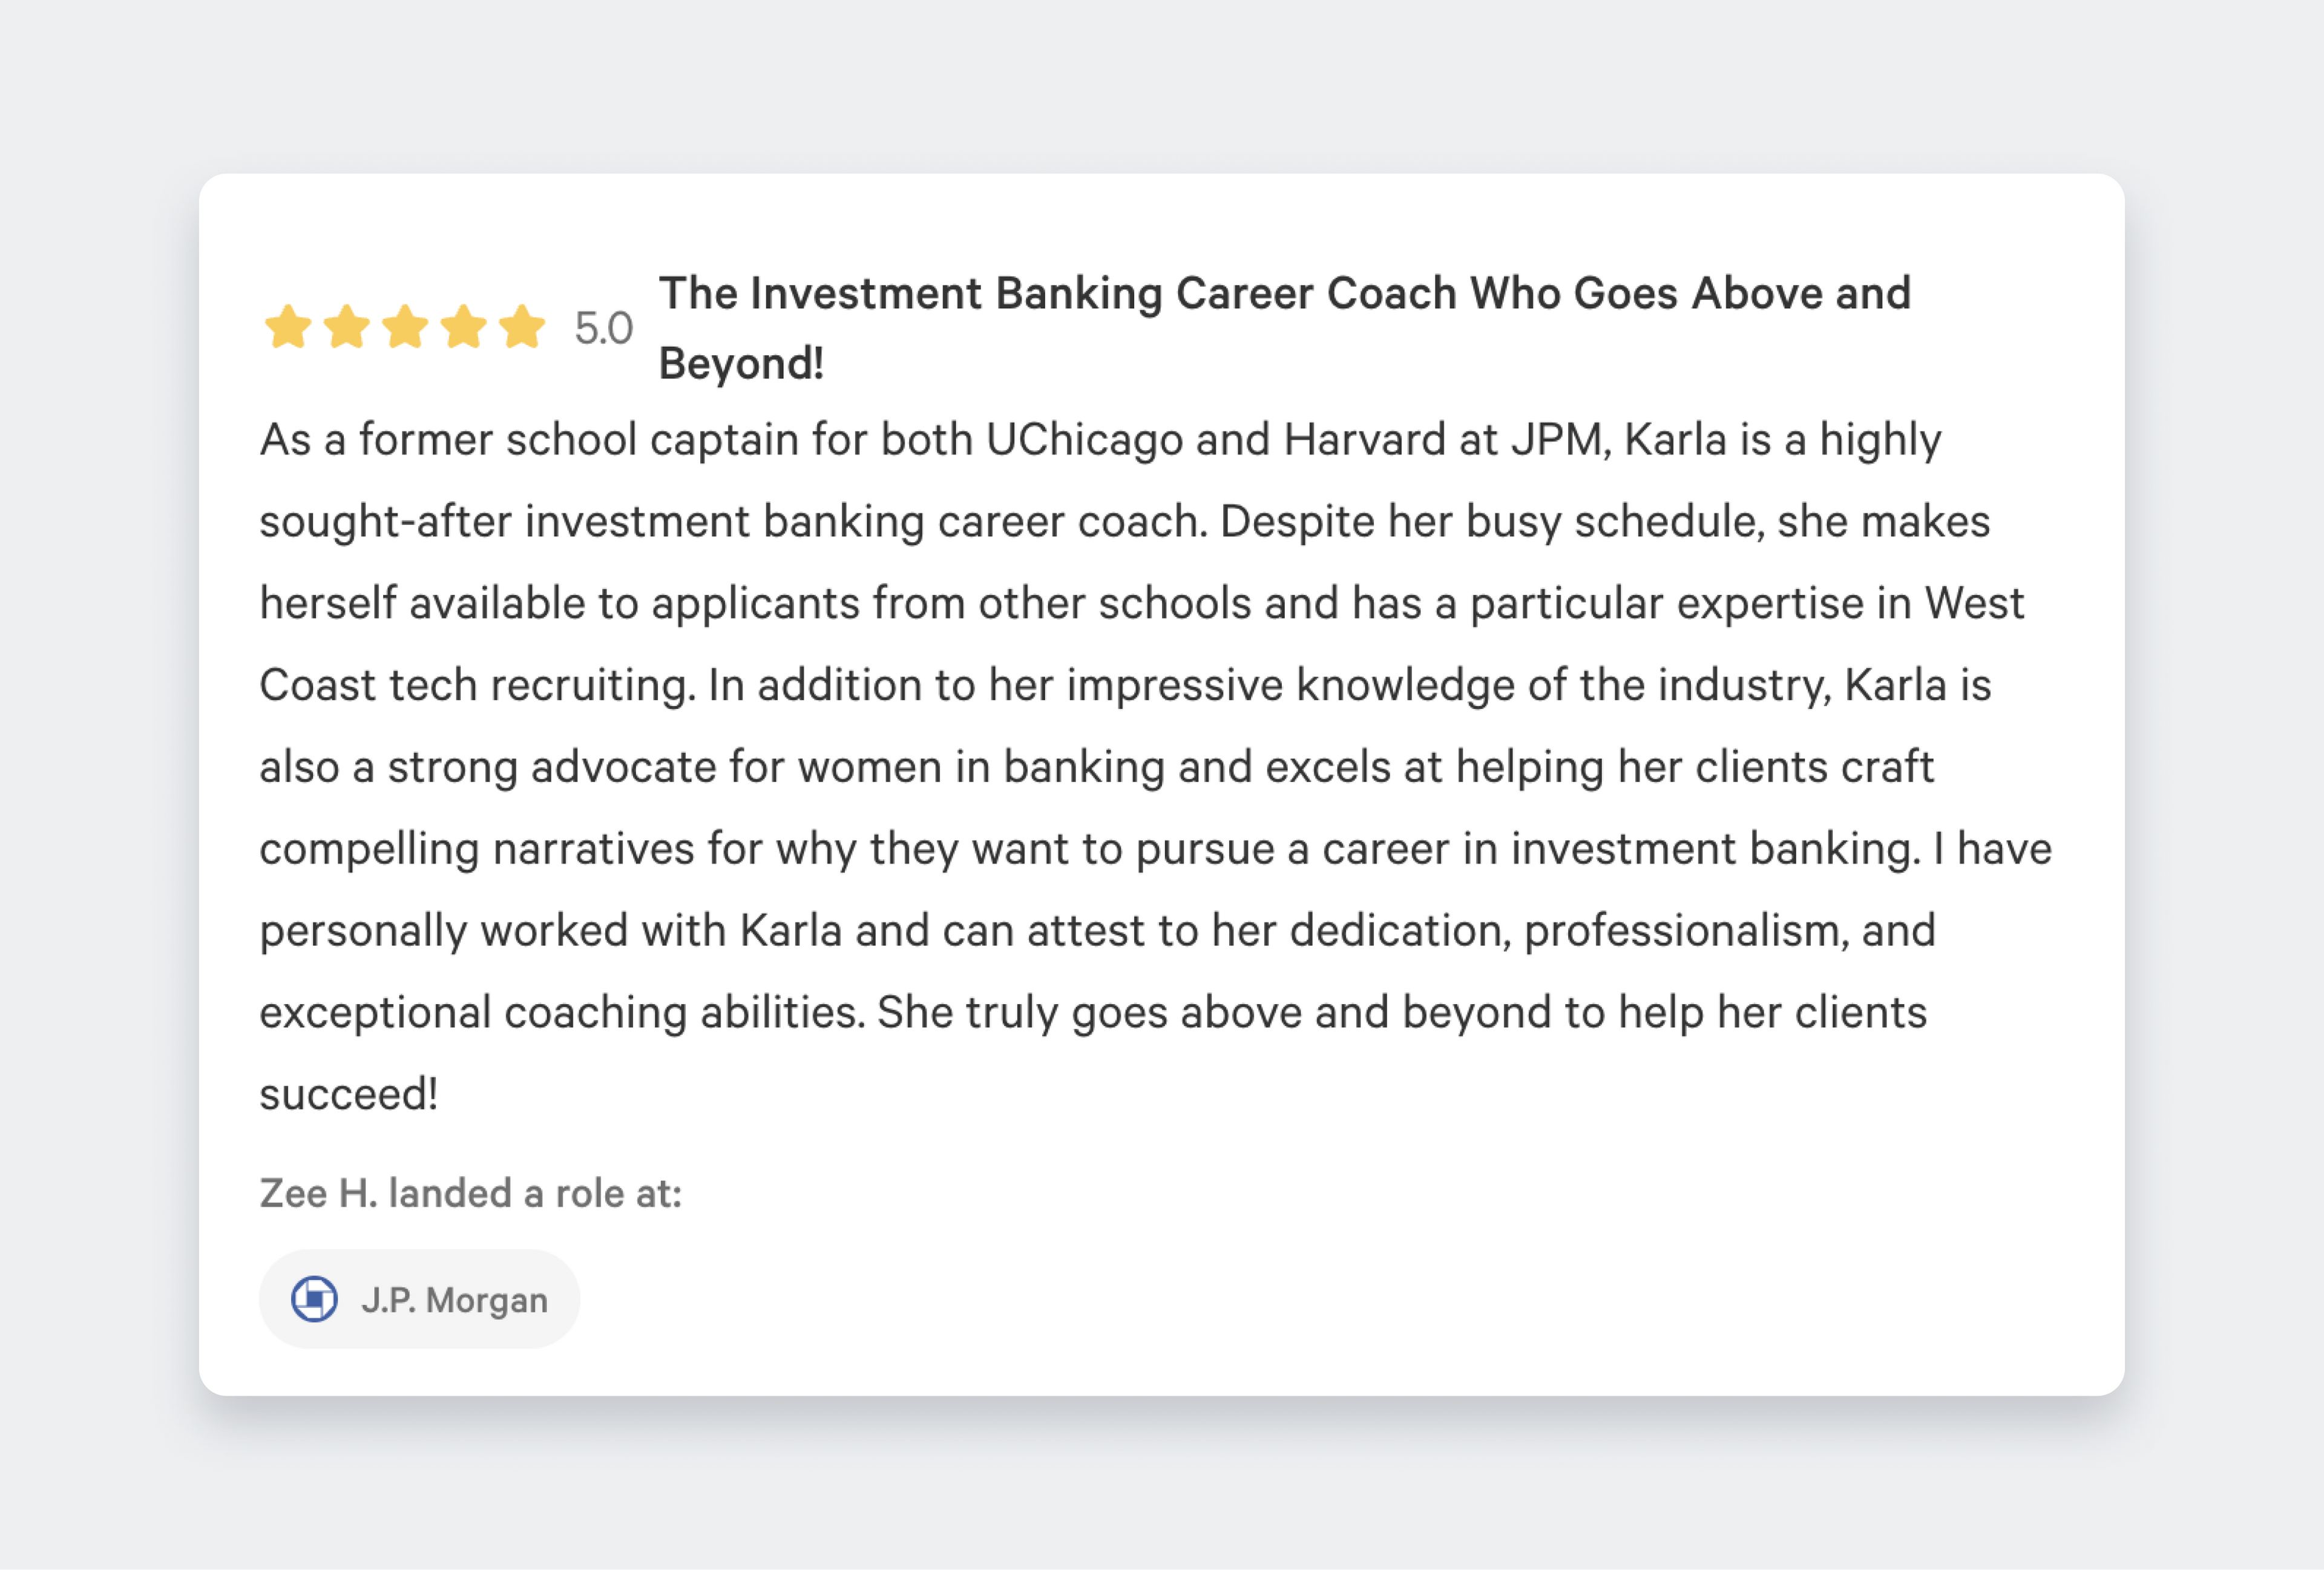The height and width of the screenshot is (1570, 2324).
Task: Click the phrase 'exceptional coaching abilities'
Action: [x=561, y=1013]
